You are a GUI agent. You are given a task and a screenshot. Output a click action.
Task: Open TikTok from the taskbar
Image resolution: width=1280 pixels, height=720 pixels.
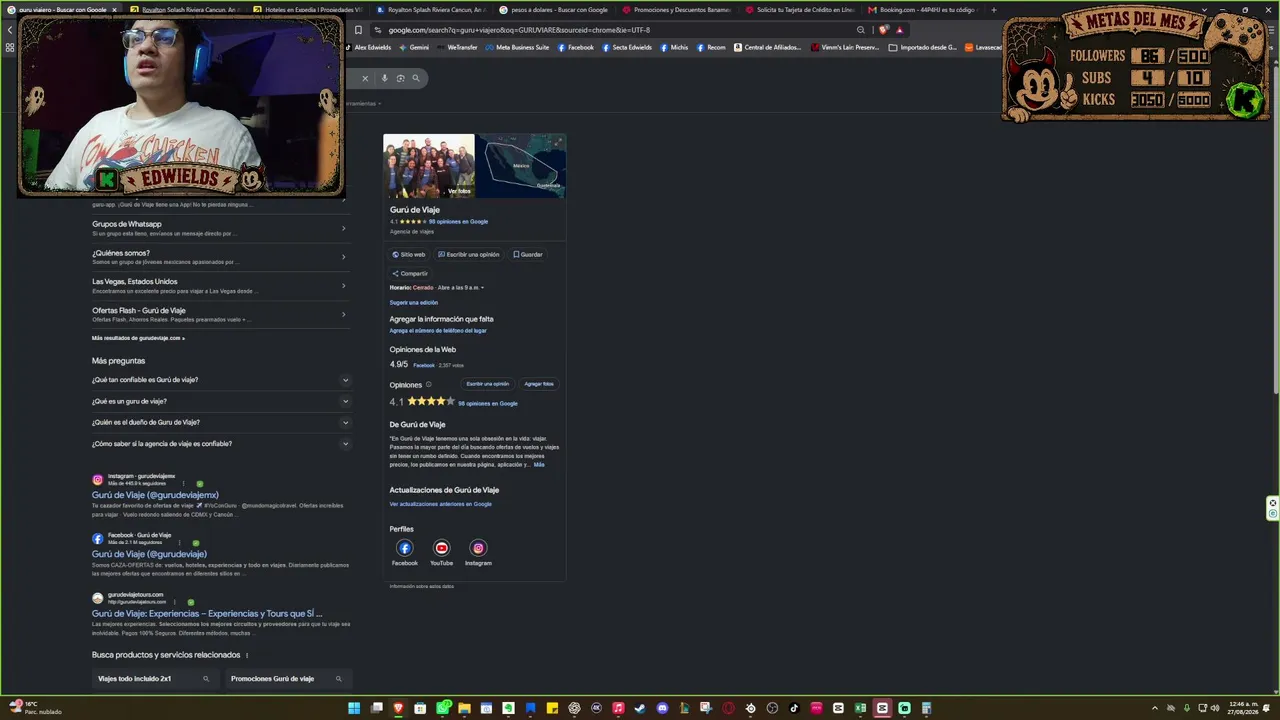794,708
